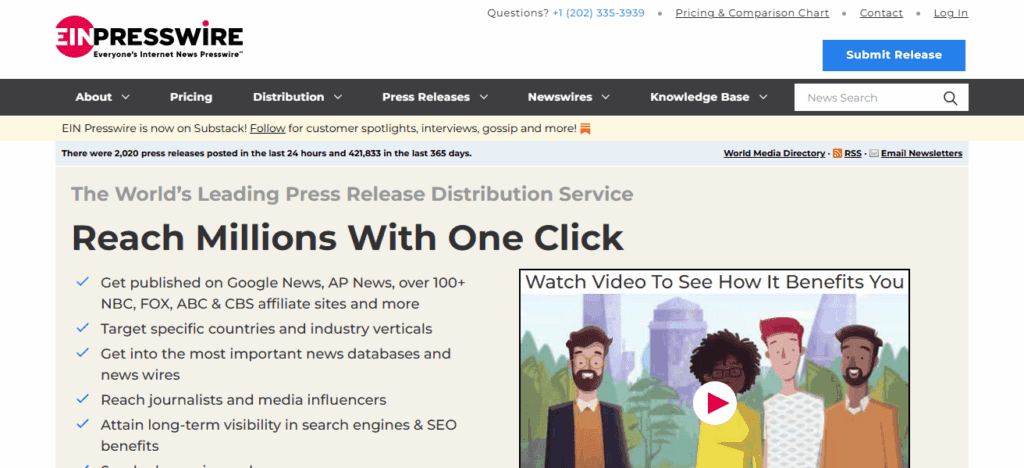The image size is (1024, 468).
Task: Expand the Distribution menu chevron
Action: pos(338,97)
